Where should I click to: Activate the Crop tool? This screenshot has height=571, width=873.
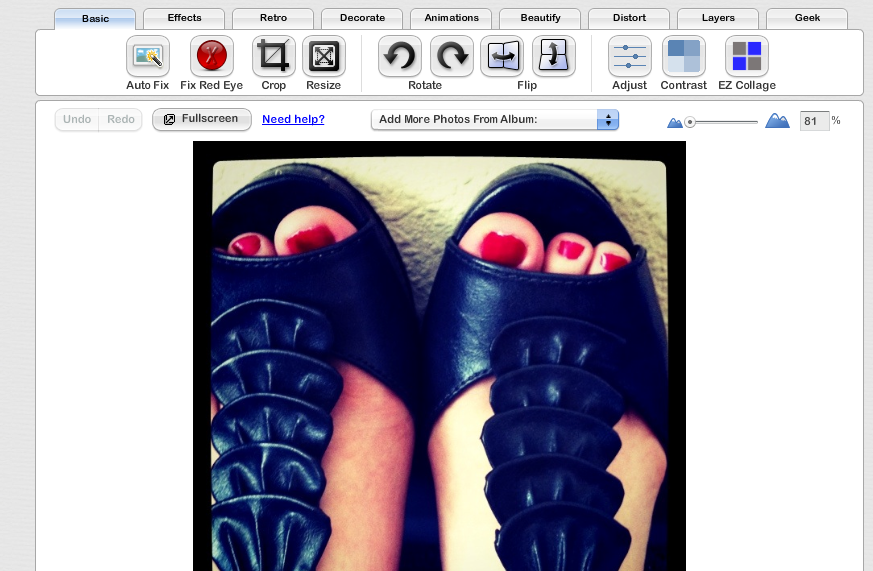(x=273, y=56)
